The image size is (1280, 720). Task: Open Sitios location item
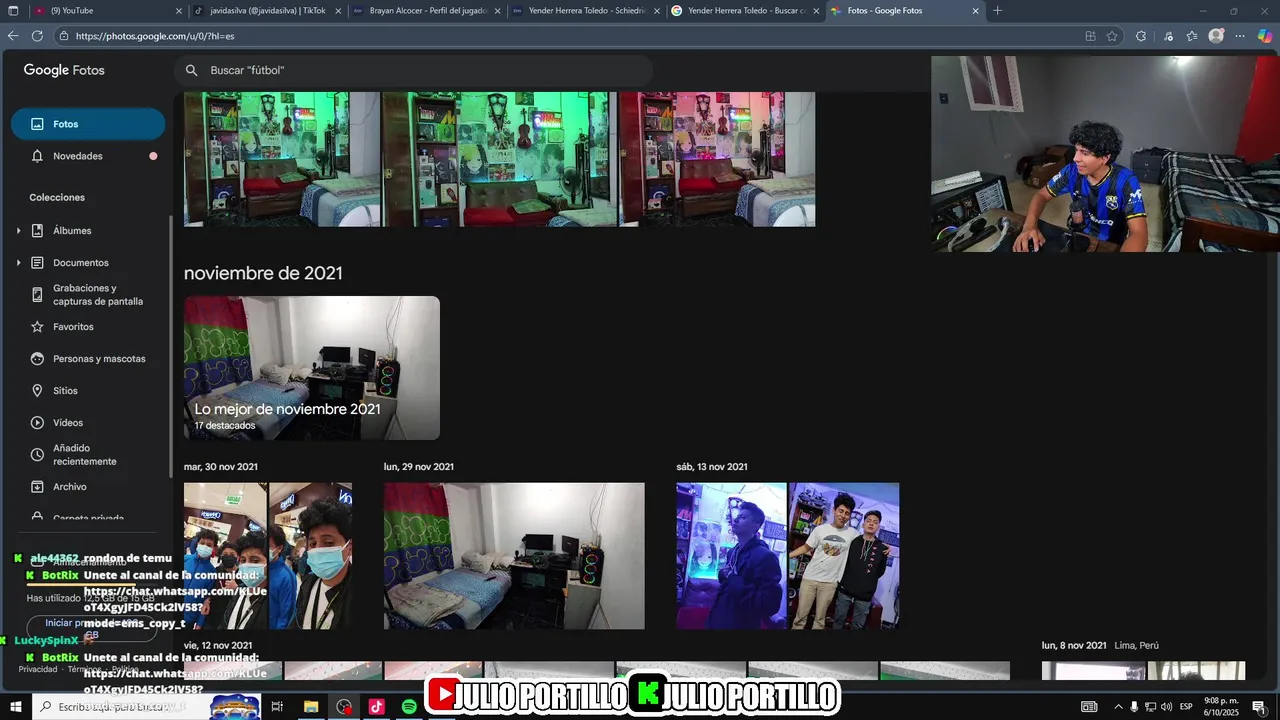(x=65, y=391)
